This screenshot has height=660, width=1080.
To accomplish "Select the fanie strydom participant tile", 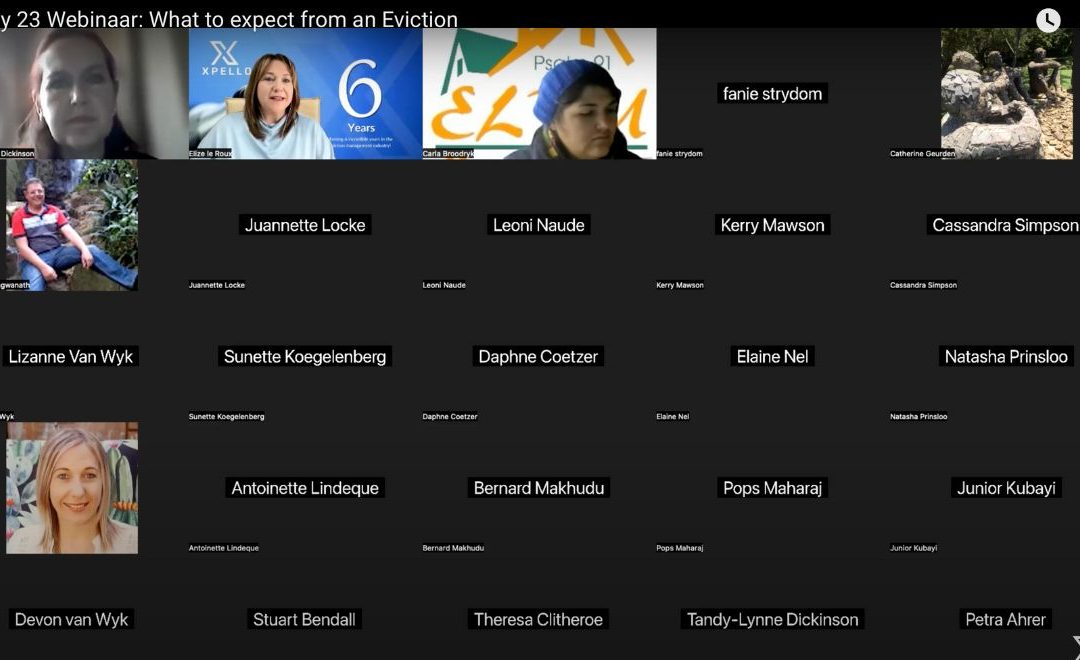I will click(773, 94).
